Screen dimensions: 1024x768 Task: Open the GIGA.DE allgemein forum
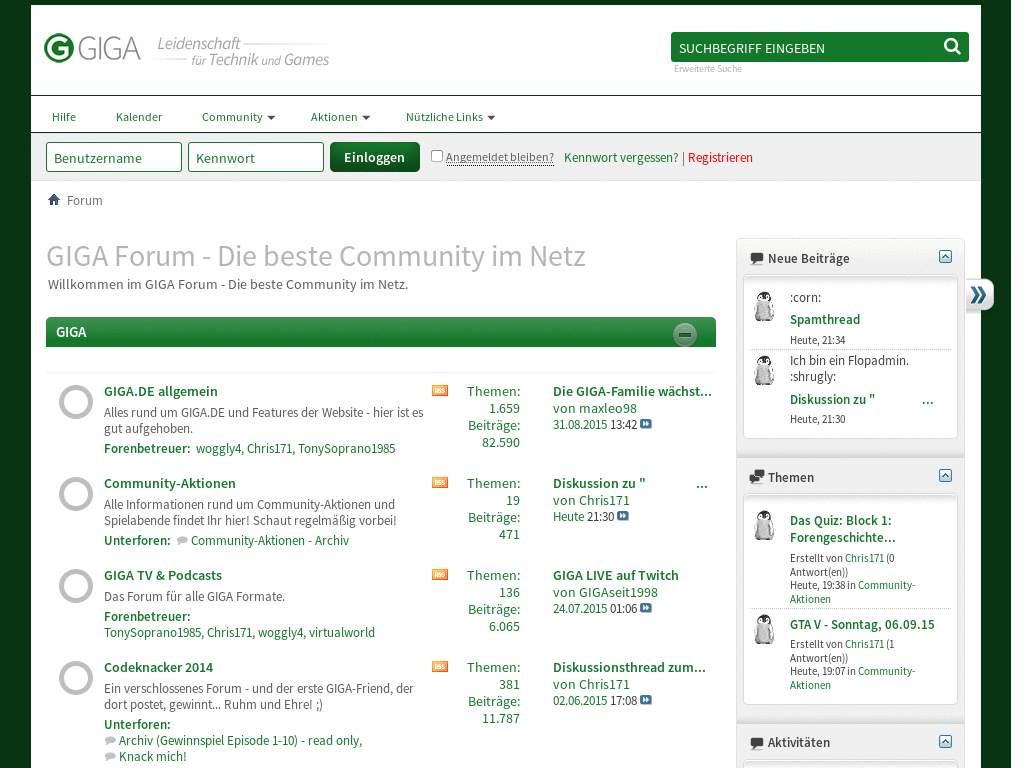tap(161, 391)
